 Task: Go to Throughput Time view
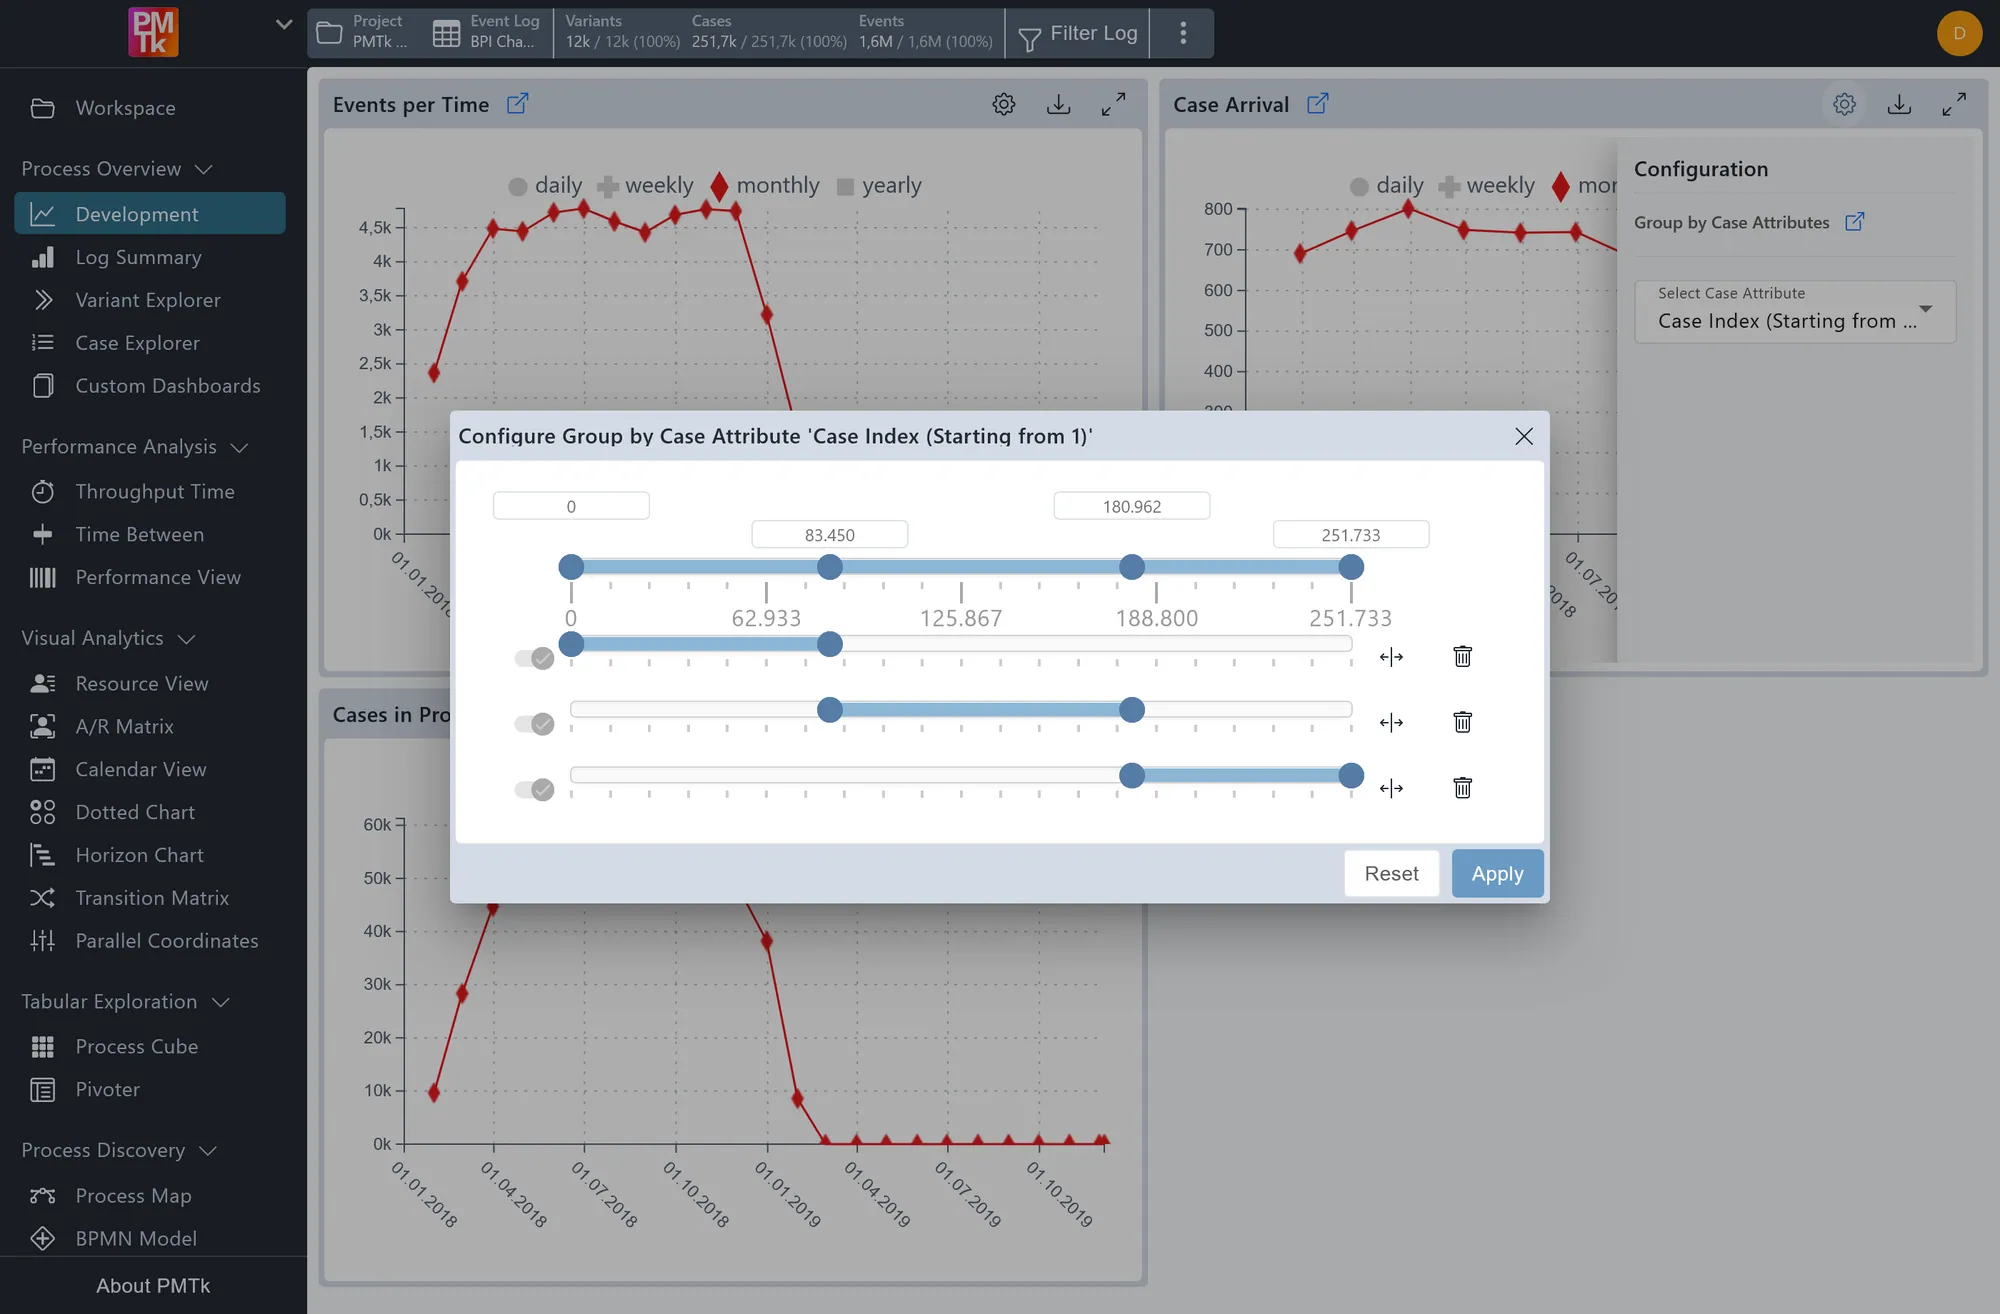(x=150, y=492)
